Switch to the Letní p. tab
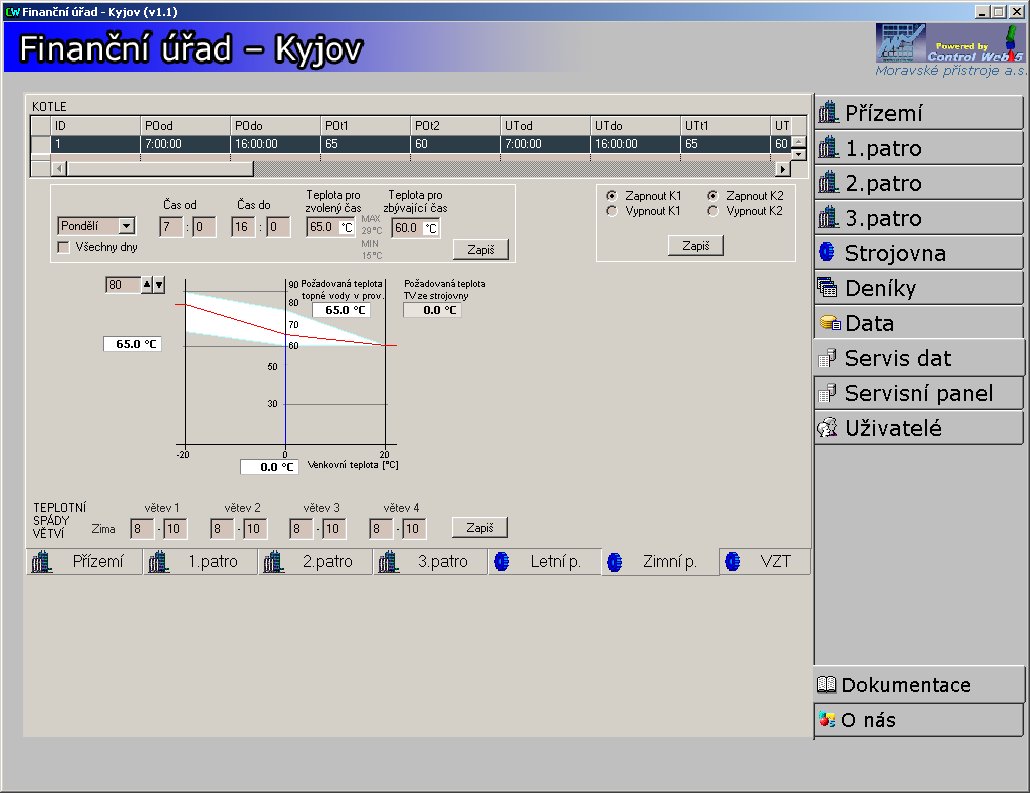Viewport: 1030px width, 793px height. click(x=544, y=562)
